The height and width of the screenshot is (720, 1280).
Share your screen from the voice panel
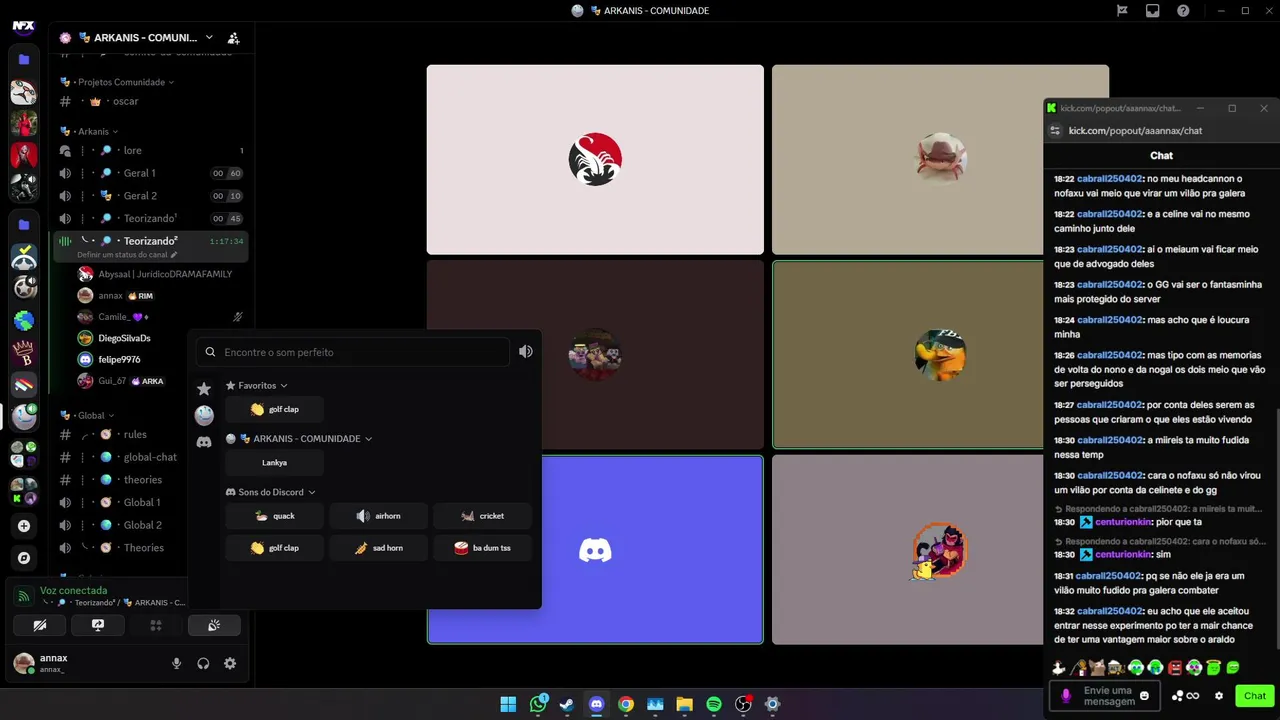(x=98, y=625)
